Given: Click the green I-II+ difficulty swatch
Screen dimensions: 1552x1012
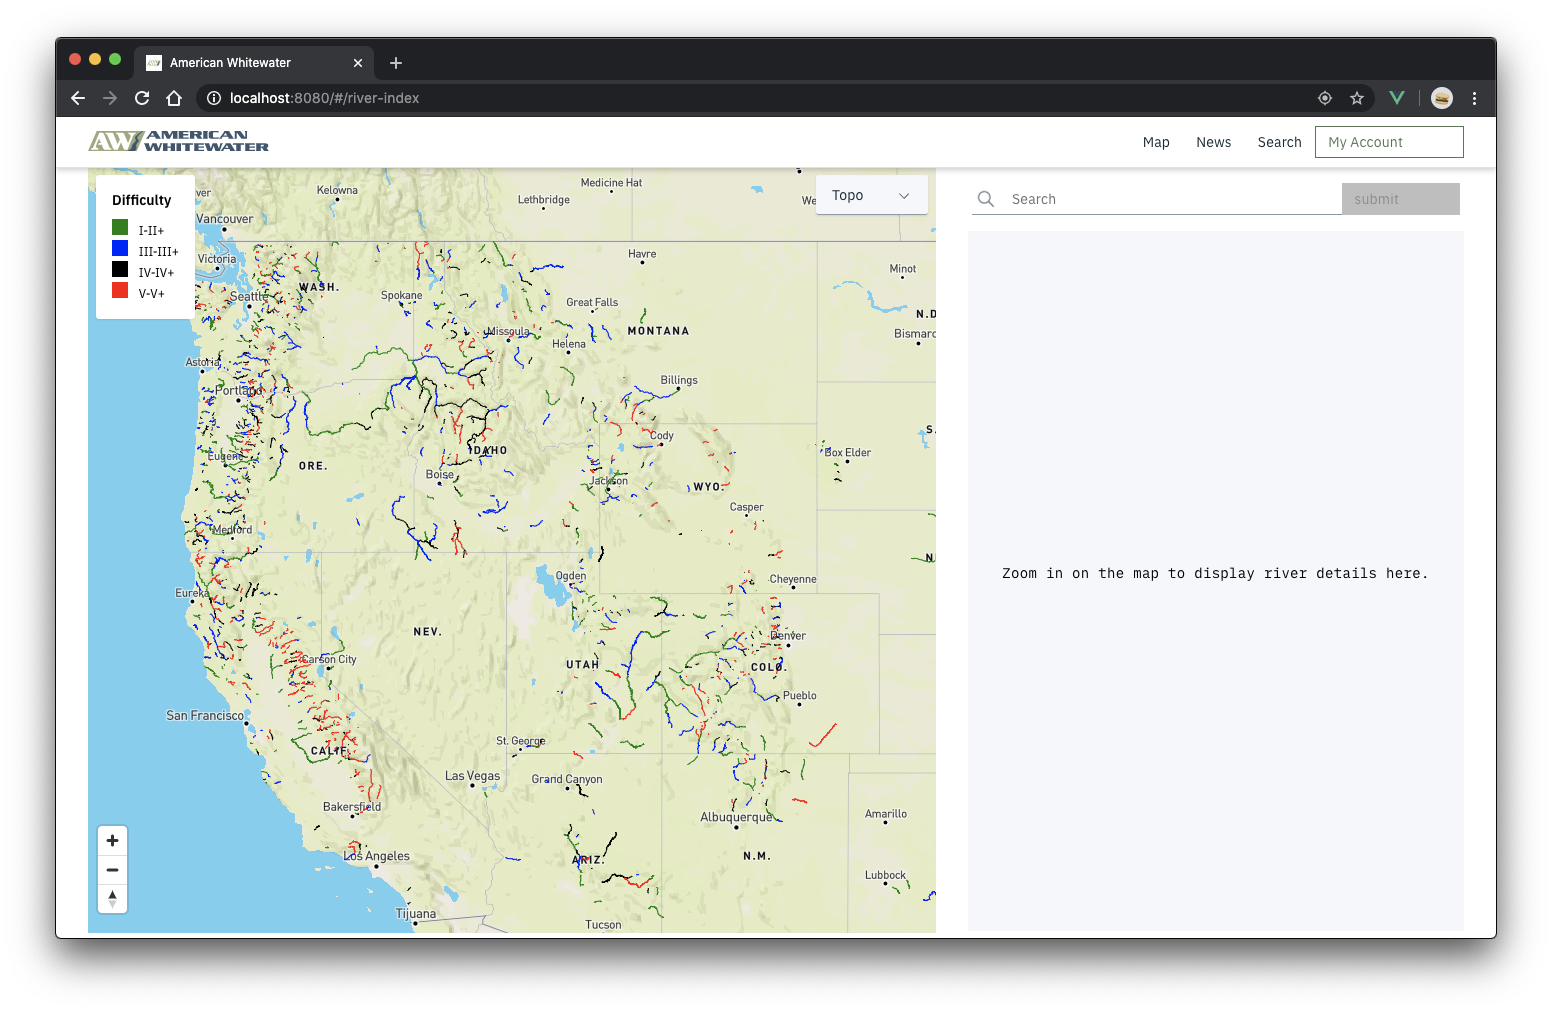Looking at the screenshot, I should [120, 228].
